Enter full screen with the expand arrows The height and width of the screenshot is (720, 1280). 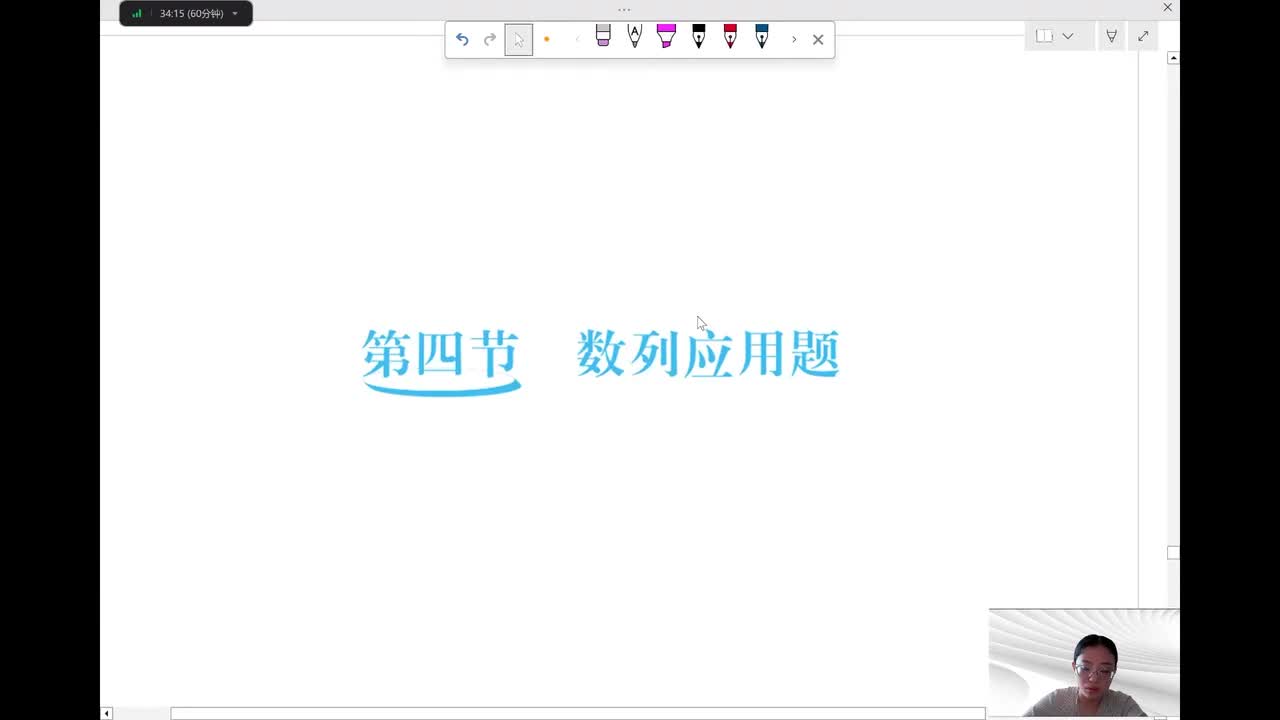[x=1143, y=36]
